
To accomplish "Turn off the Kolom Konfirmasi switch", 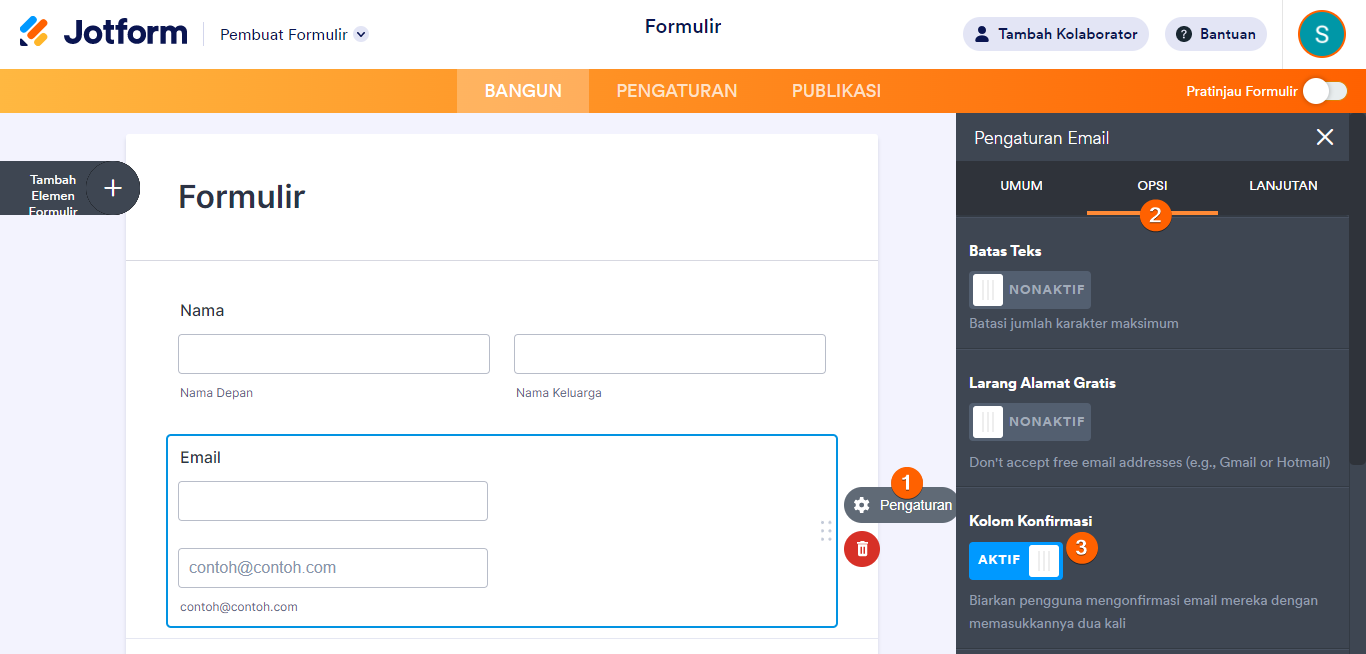I will (x=1016, y=560).
